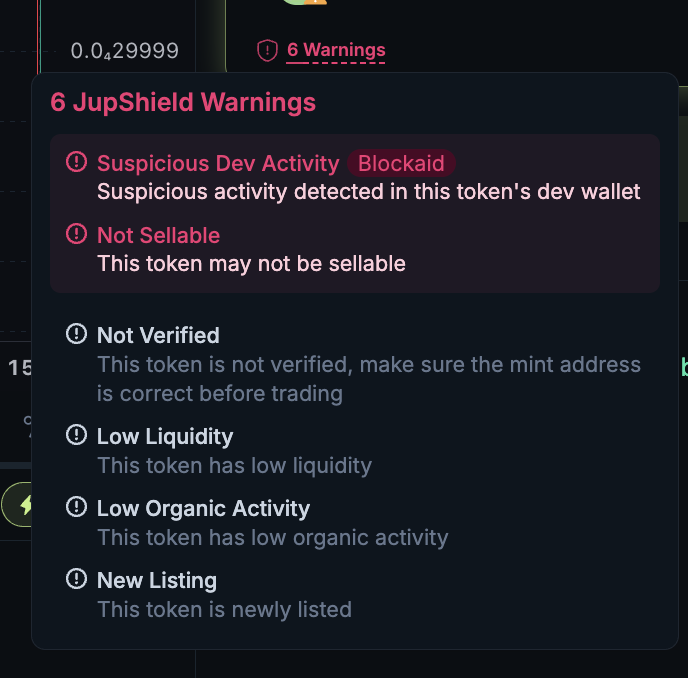Click the Low Organic Activity warning icon

[76, 507]
